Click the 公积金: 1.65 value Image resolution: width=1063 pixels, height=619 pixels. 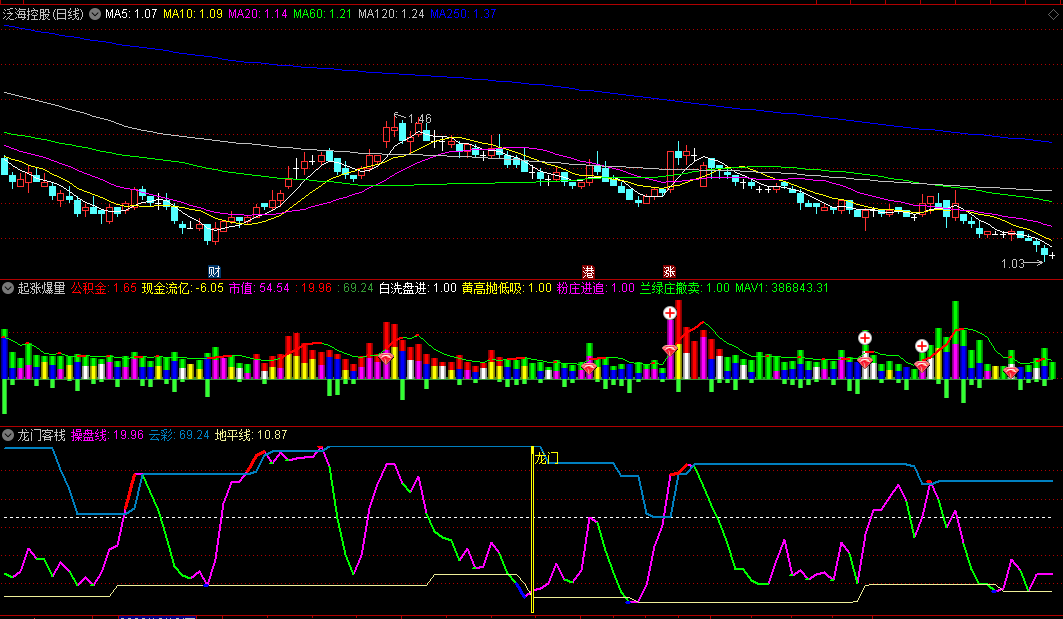point(104,288)
